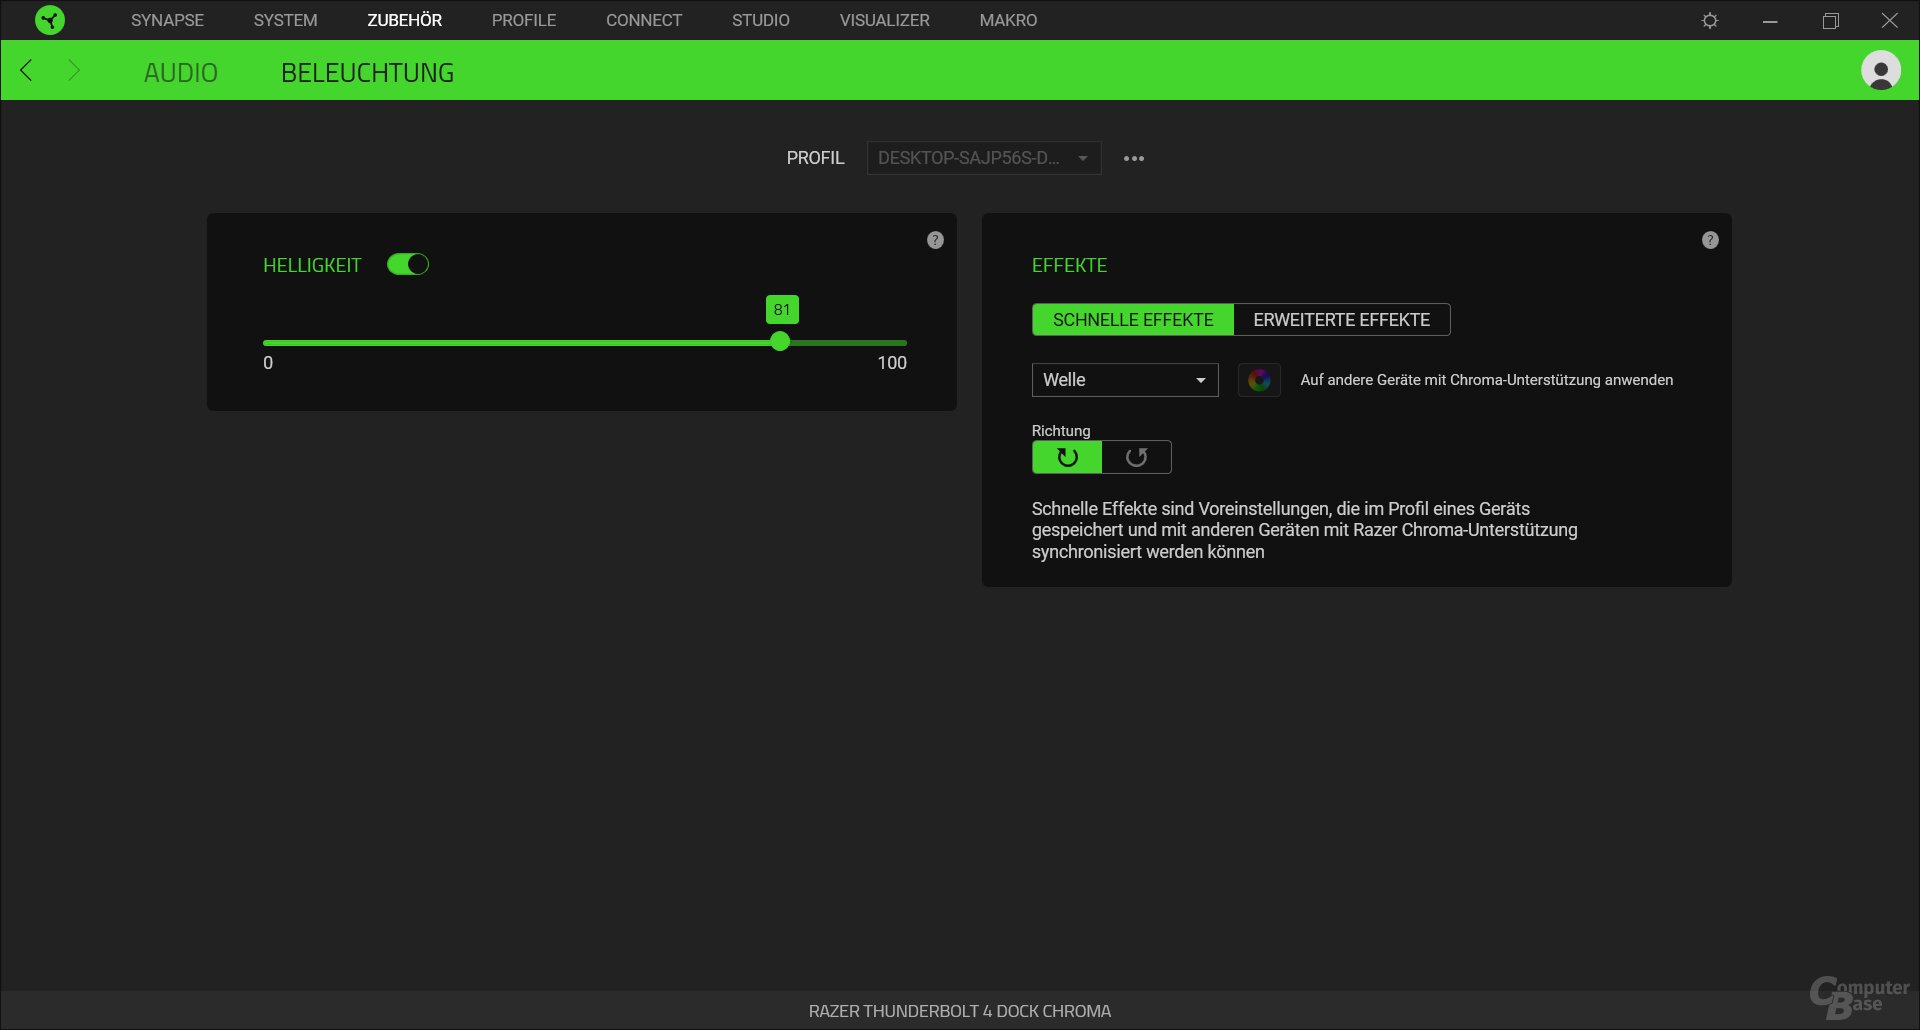Open the user account avatar
The image size is (1920, 1030).
click(1880, 71)
